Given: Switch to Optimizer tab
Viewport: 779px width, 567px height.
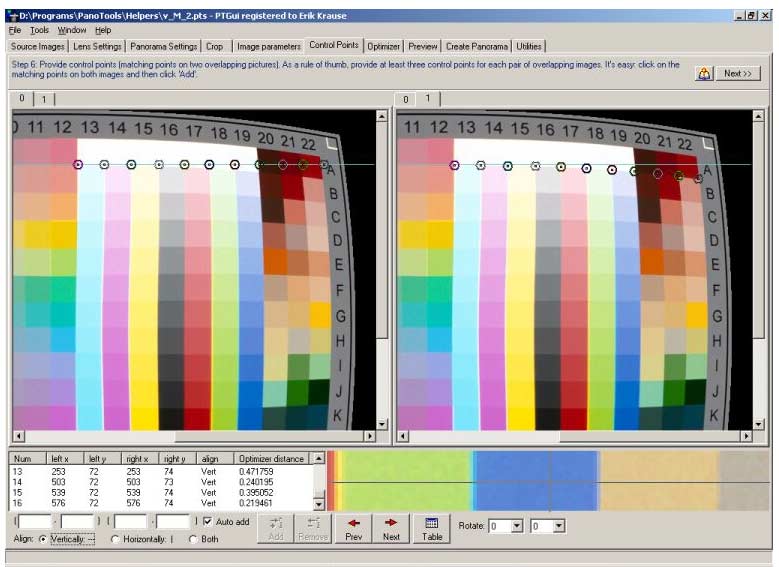Looking at the screenshot, I should (384, 46).
